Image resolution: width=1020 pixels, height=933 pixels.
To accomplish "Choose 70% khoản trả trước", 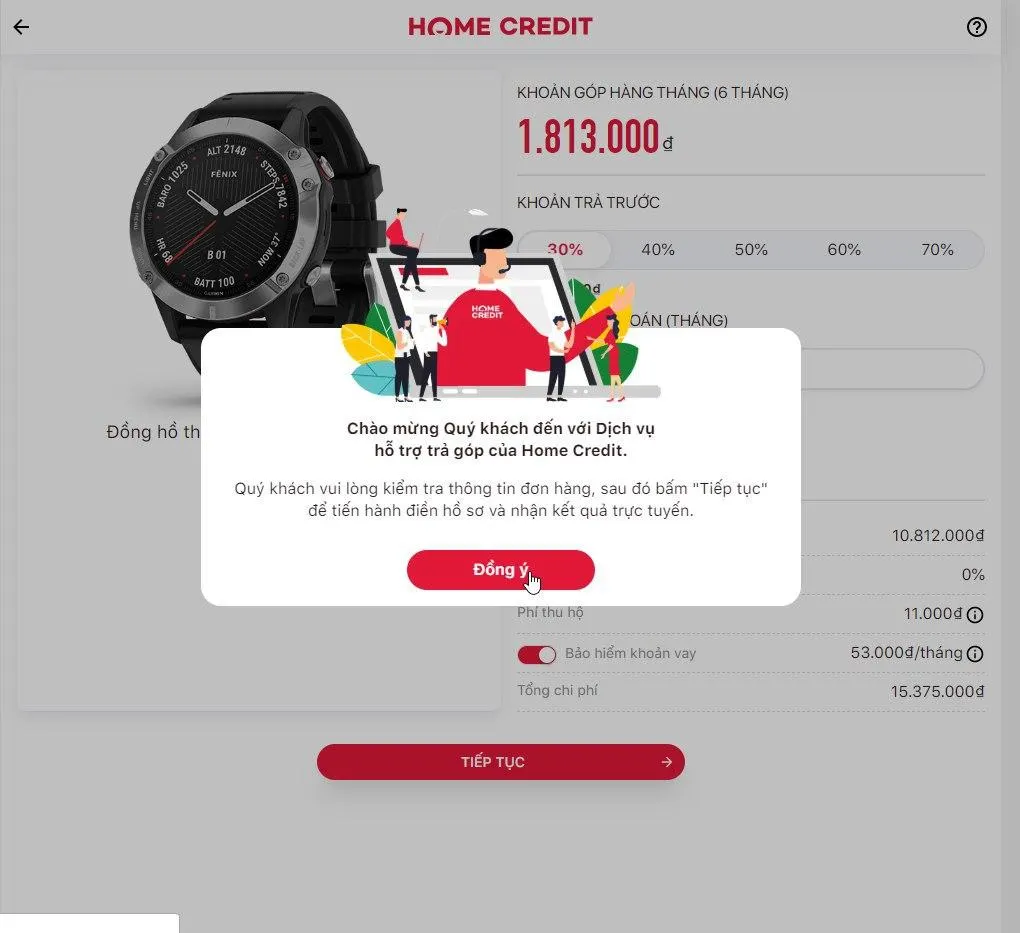I will click(937, 249).
